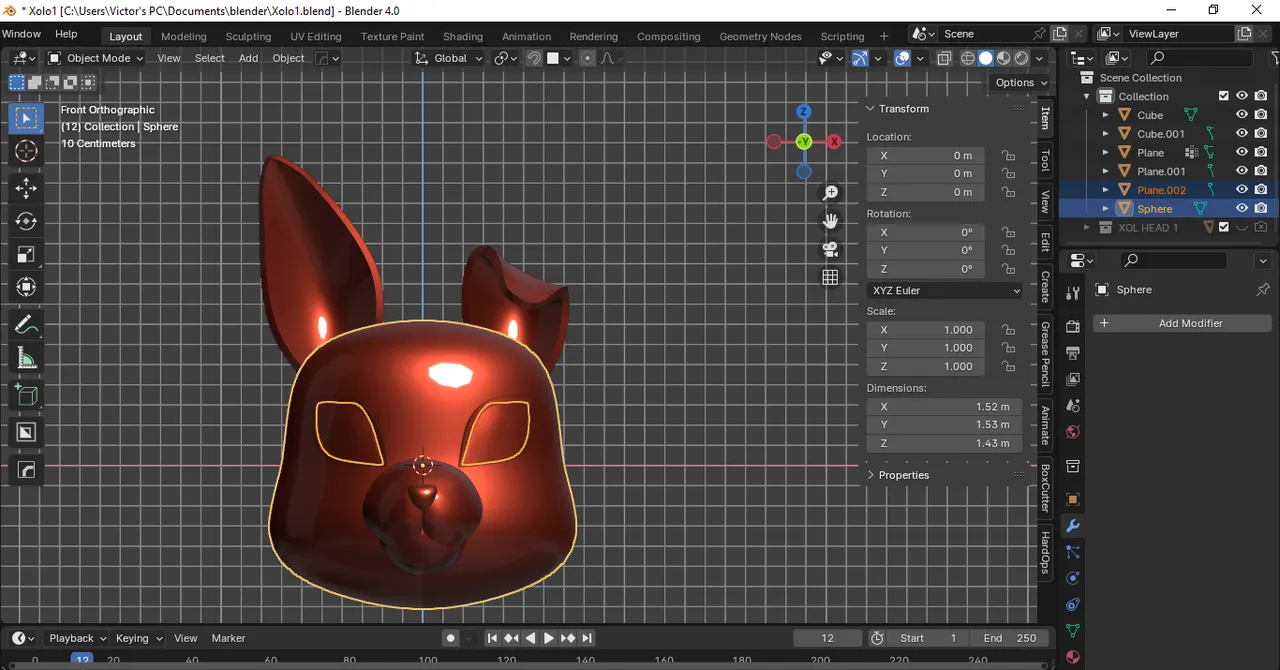Select wireframe viewport shading mode

(x=968, y=58)
